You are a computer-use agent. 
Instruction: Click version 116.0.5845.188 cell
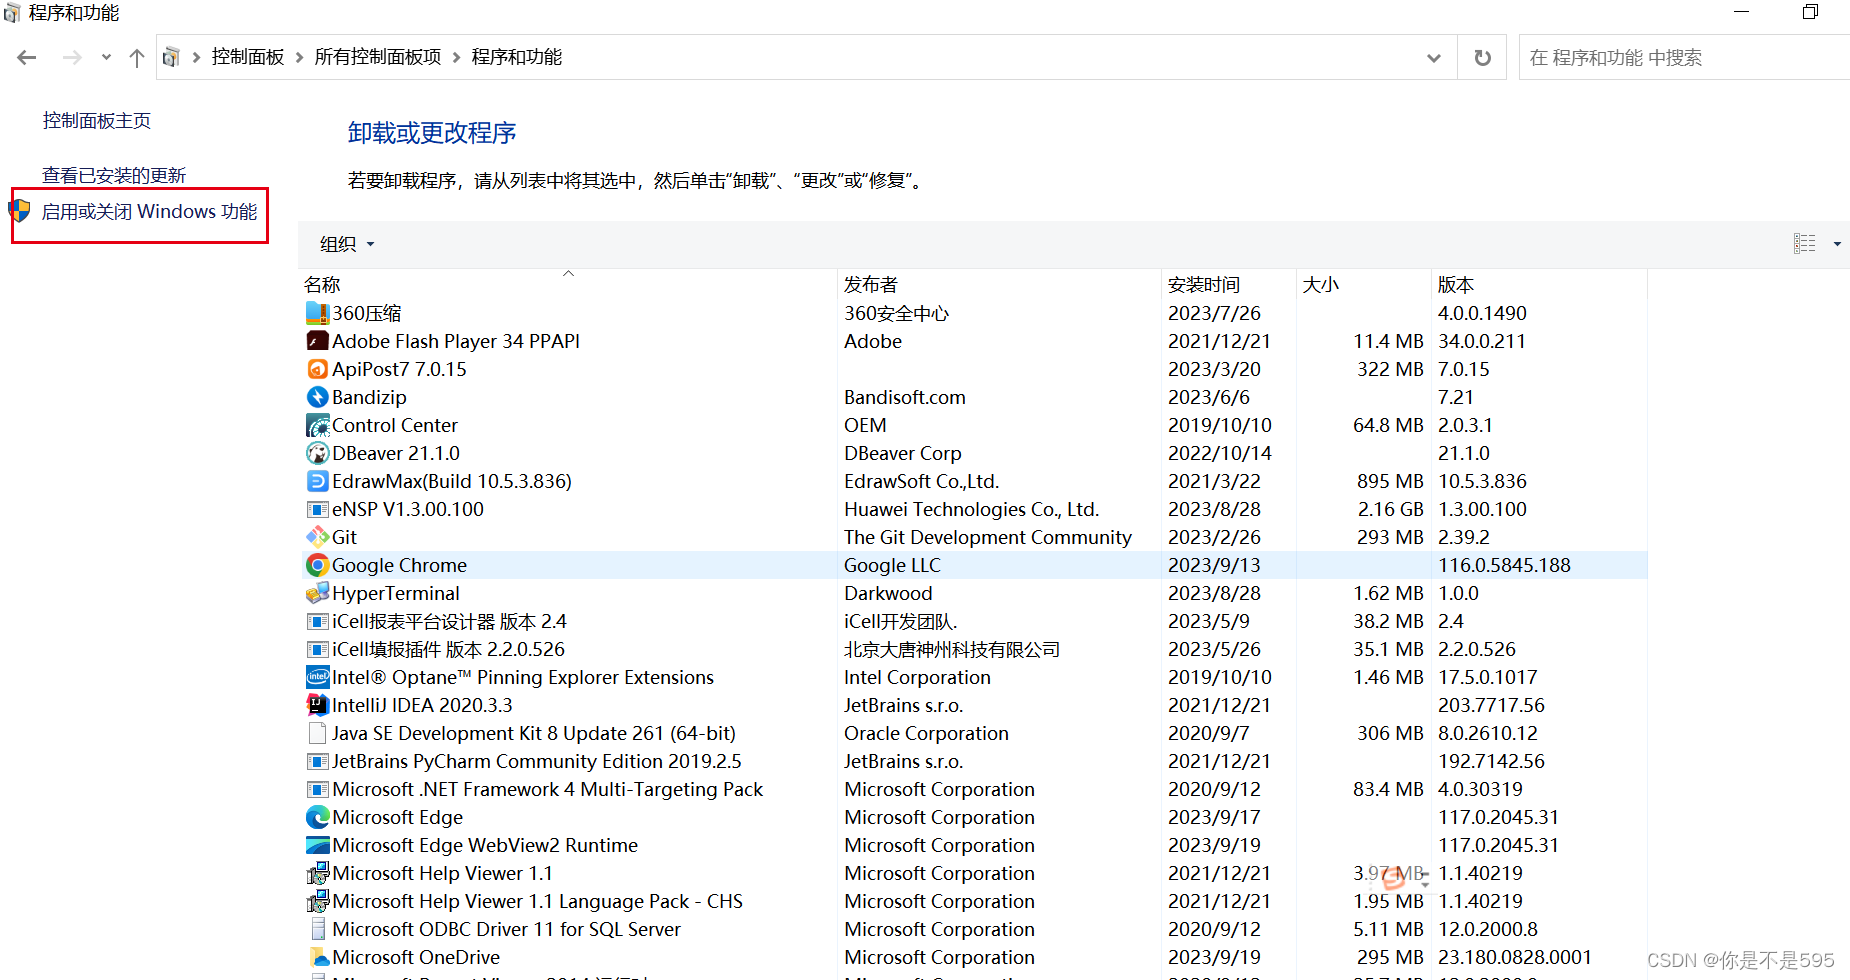(1504, 565)
